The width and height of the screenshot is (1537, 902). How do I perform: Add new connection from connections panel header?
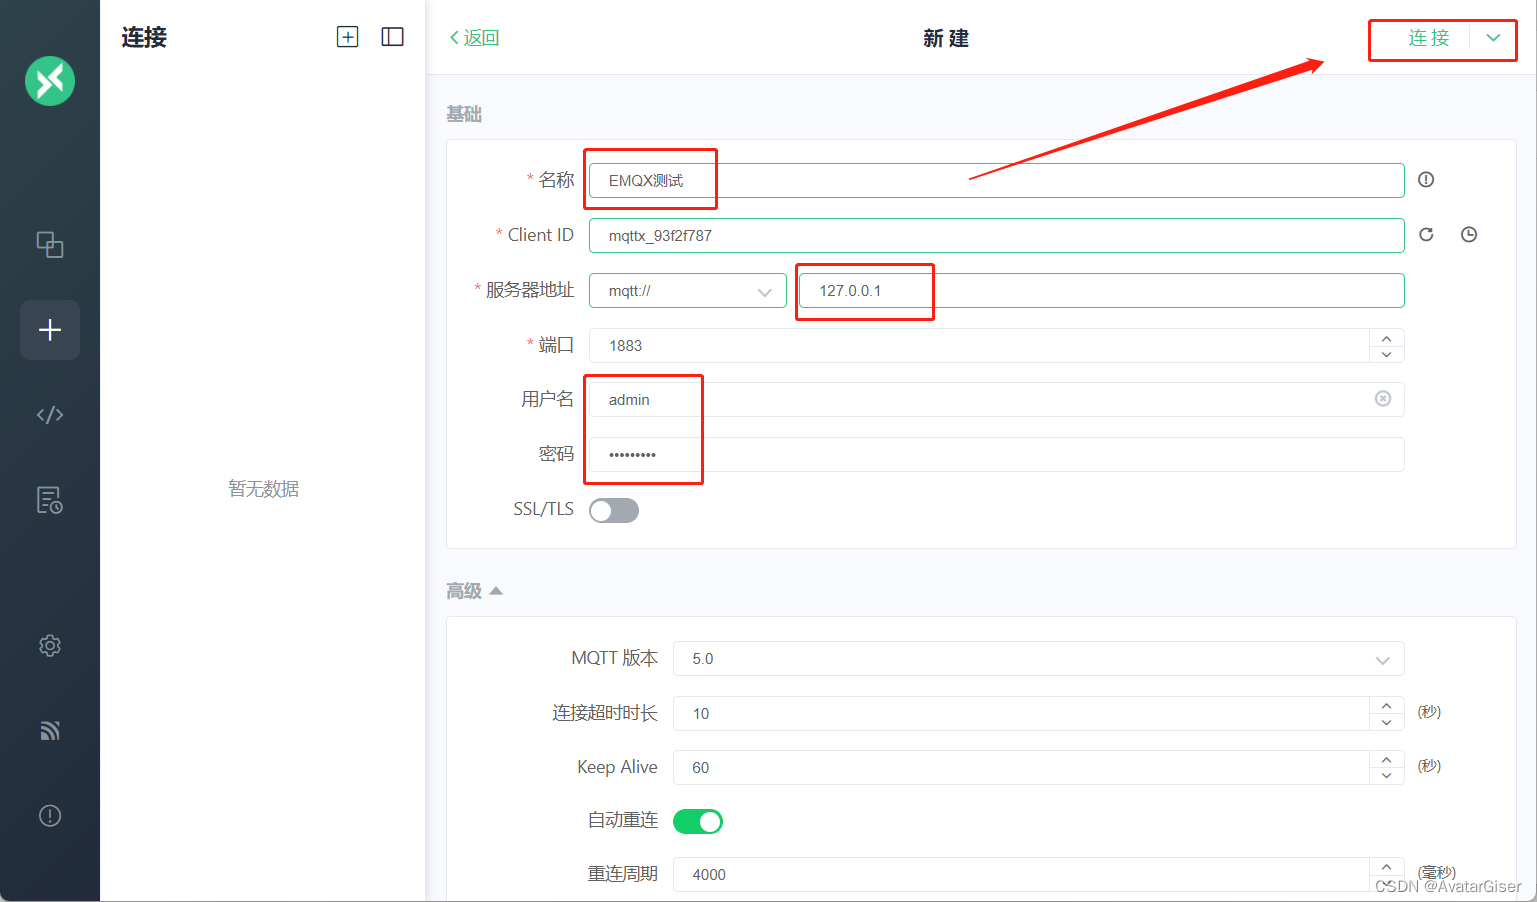(347, 37)
